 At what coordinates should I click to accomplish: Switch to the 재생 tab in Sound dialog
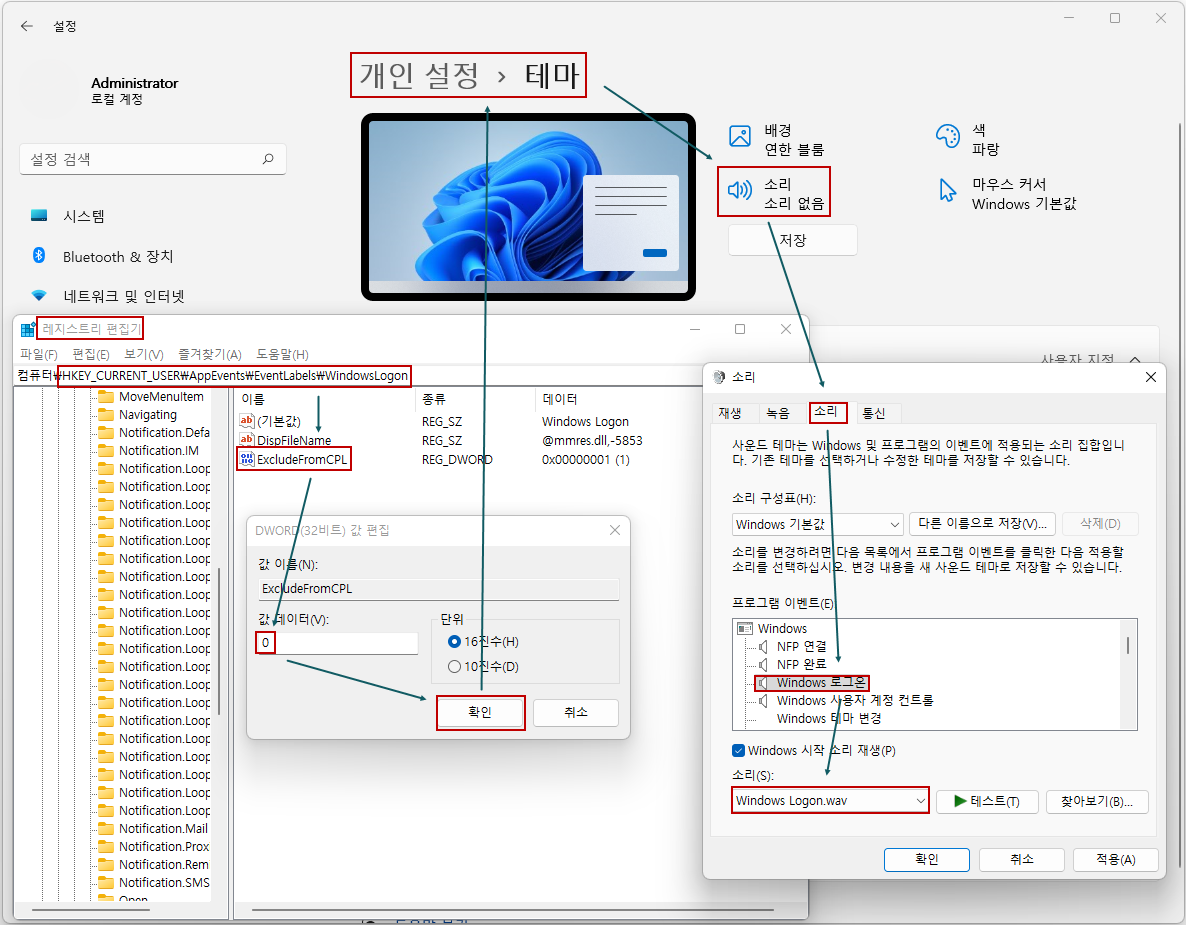coord(730,413)
